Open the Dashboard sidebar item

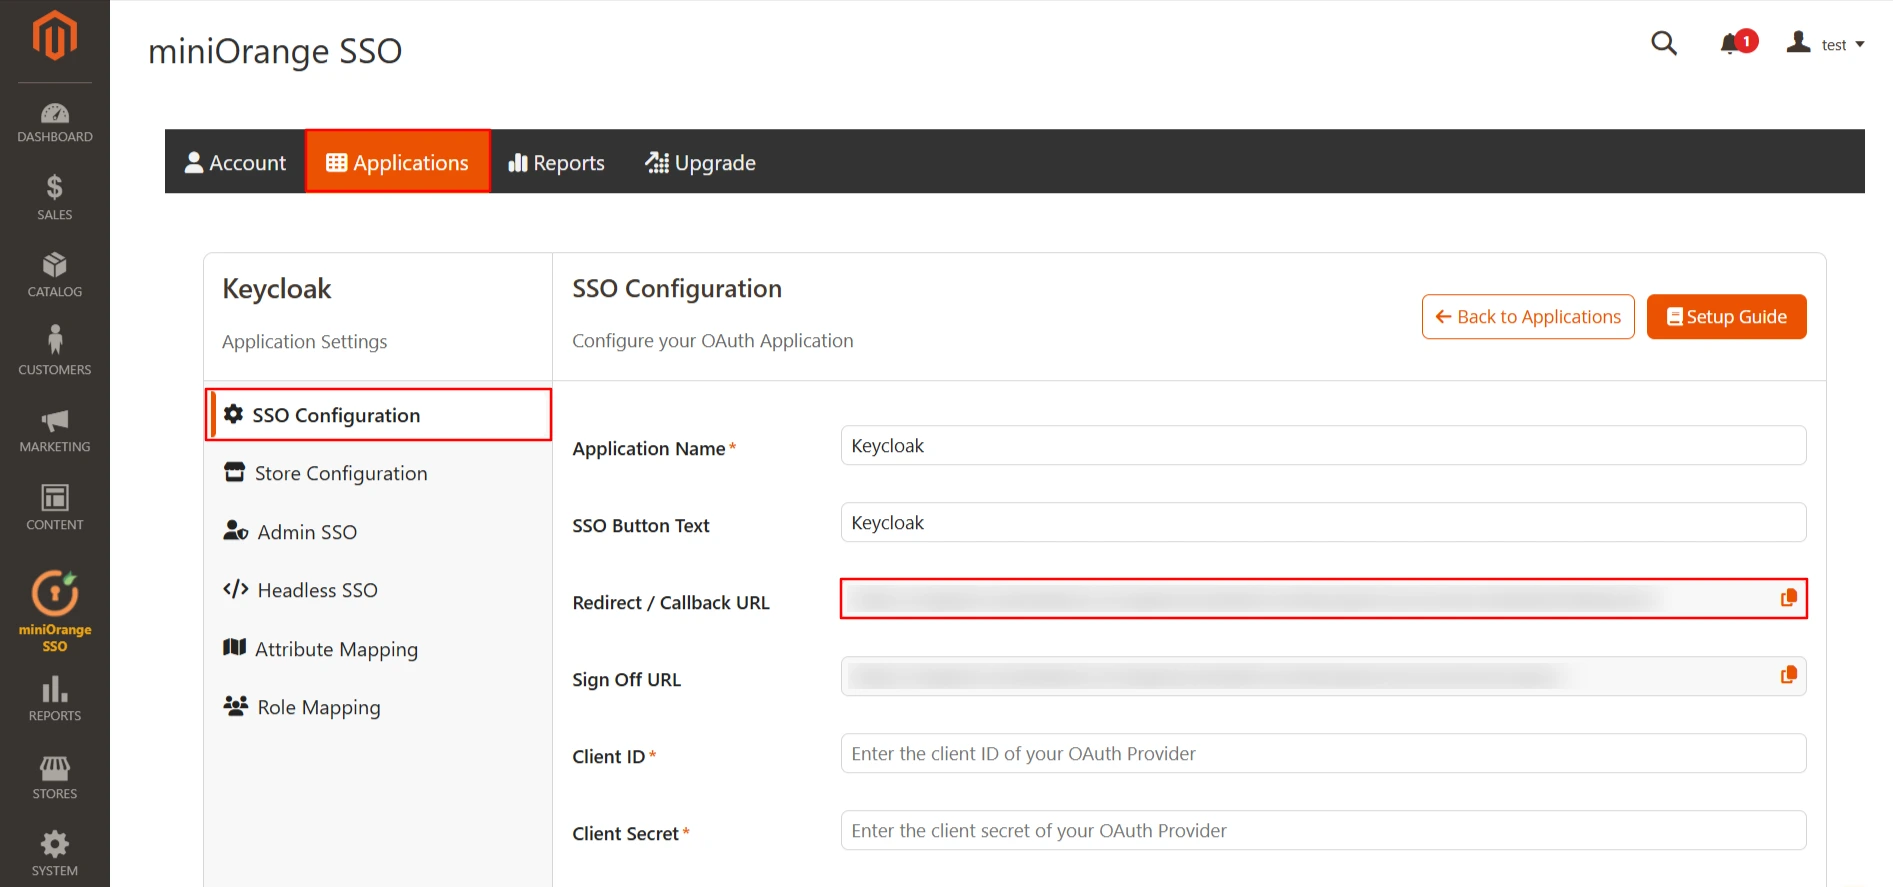[x=55, y=123]
